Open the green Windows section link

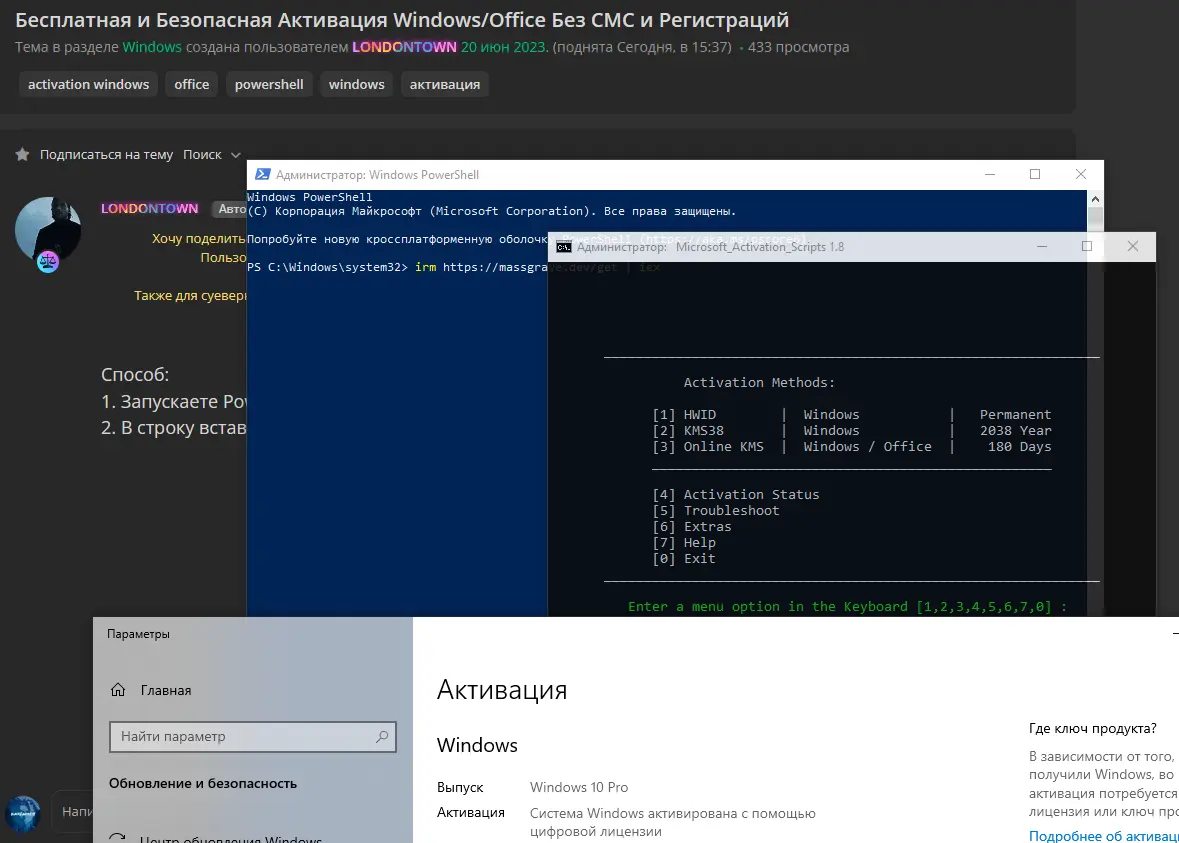152,47
